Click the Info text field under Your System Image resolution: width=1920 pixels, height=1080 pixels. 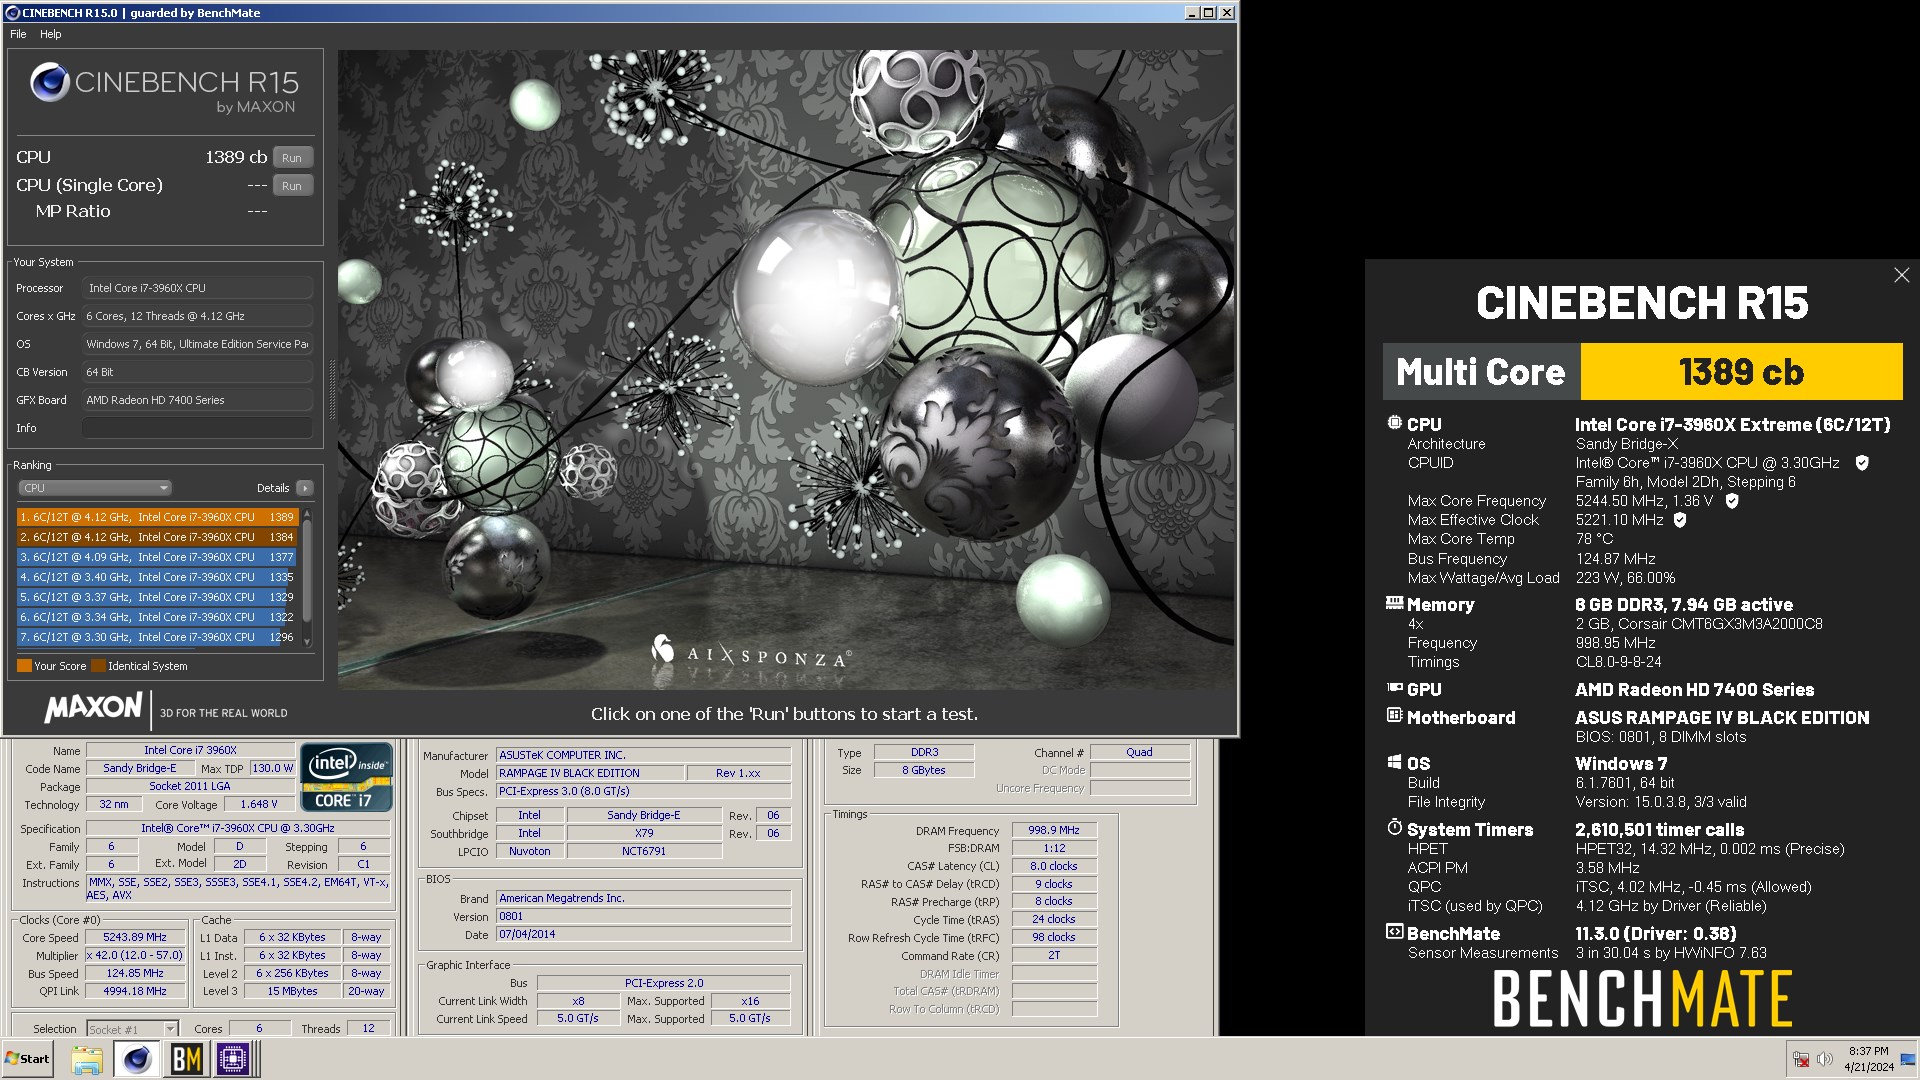[198, 428]
